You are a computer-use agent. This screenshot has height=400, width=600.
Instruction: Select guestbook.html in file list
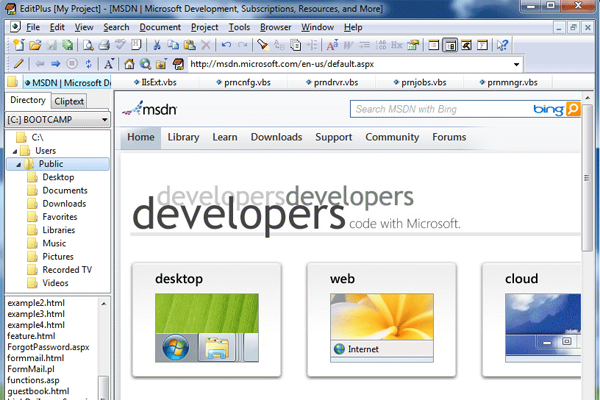point(38,392)
